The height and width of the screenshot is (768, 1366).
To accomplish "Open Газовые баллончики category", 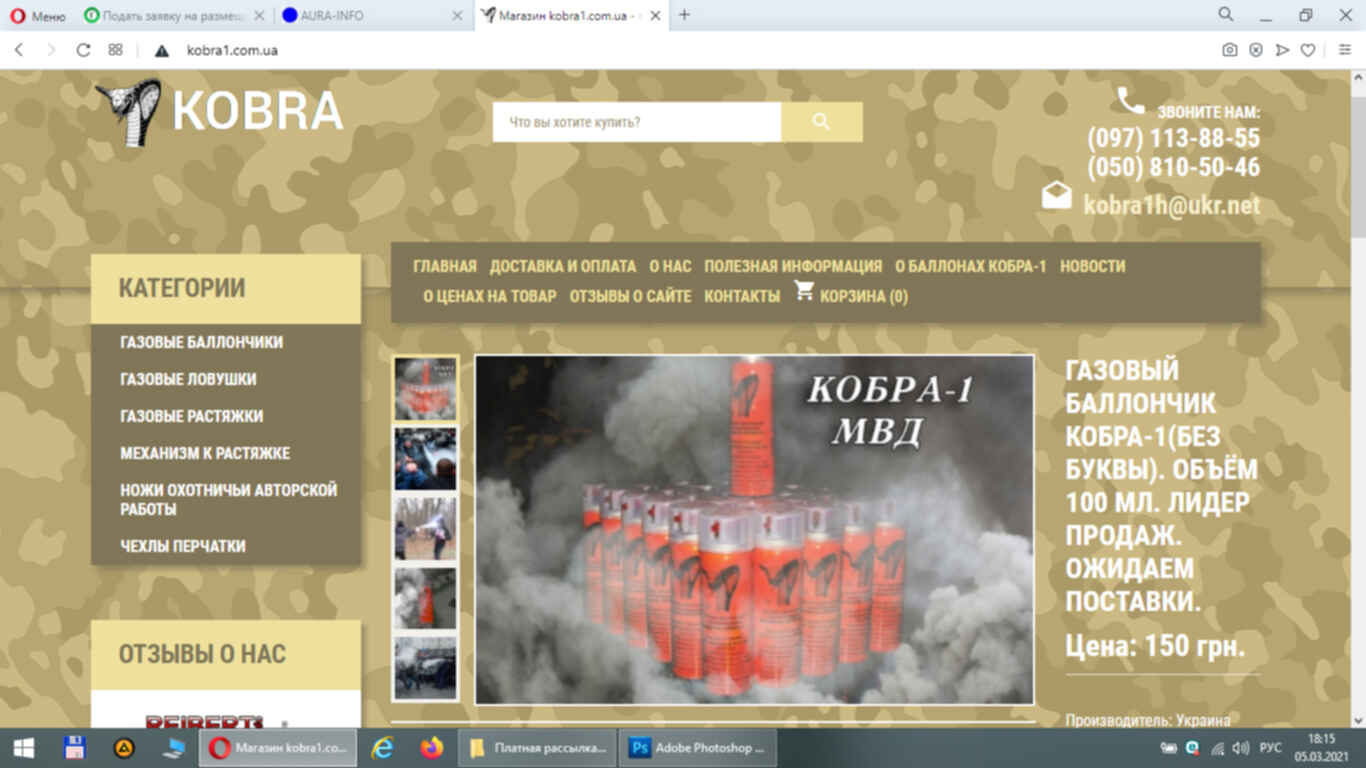I will point(201,342).
